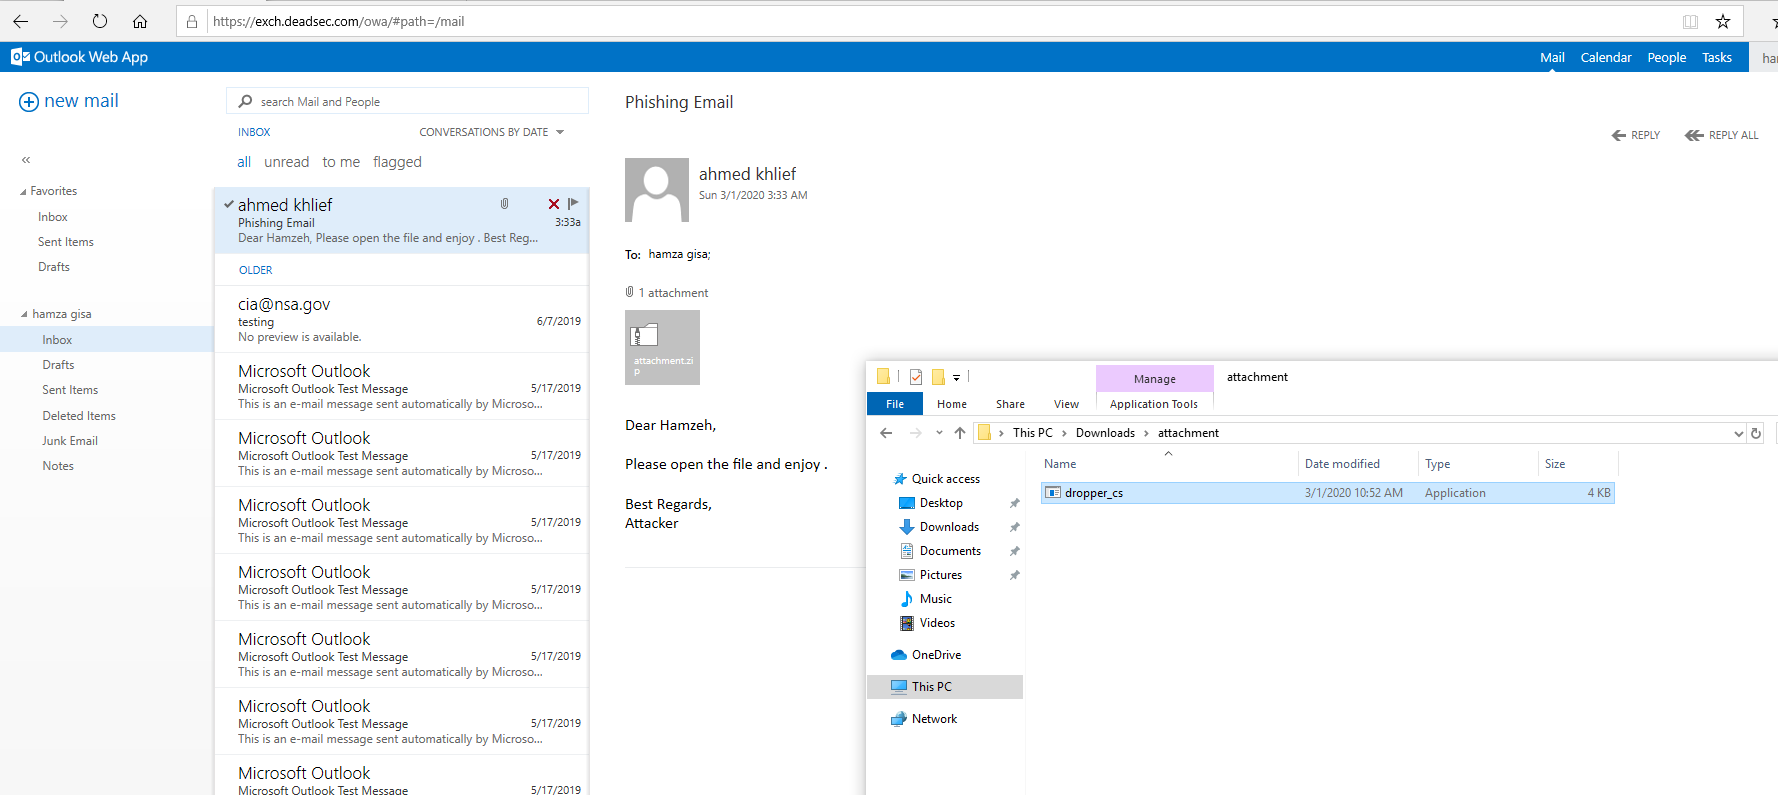The image size is (1778, 795).
Task: Open Junk Email folder
Action: tap(70, 441)
